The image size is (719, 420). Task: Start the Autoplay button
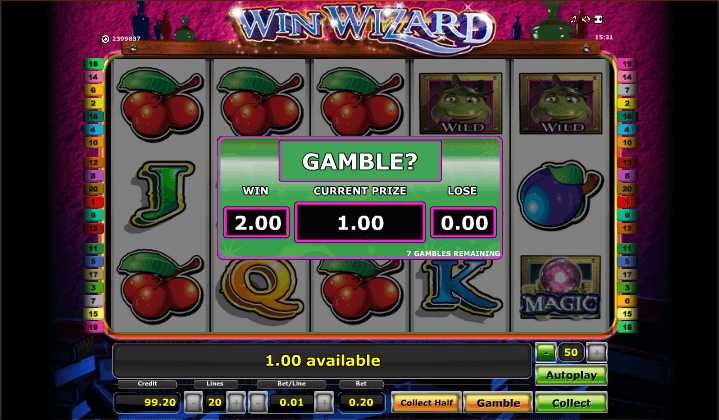pyautogui.click(x=571, y=375)
